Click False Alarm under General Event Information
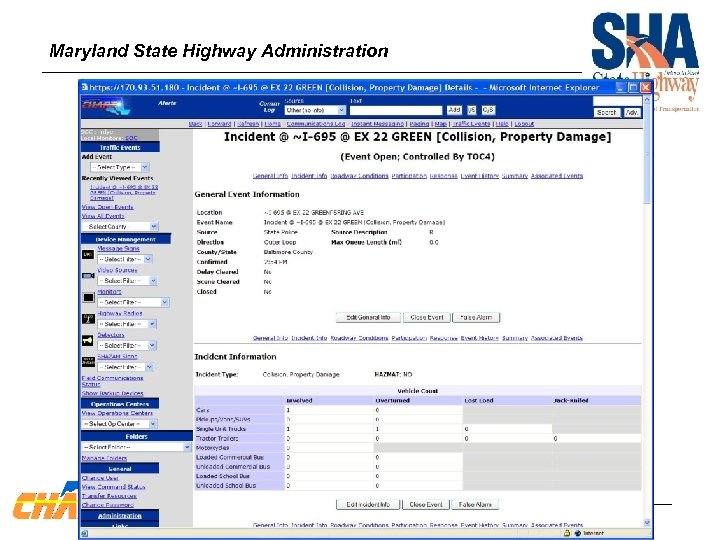 click(x=476, y=317)
